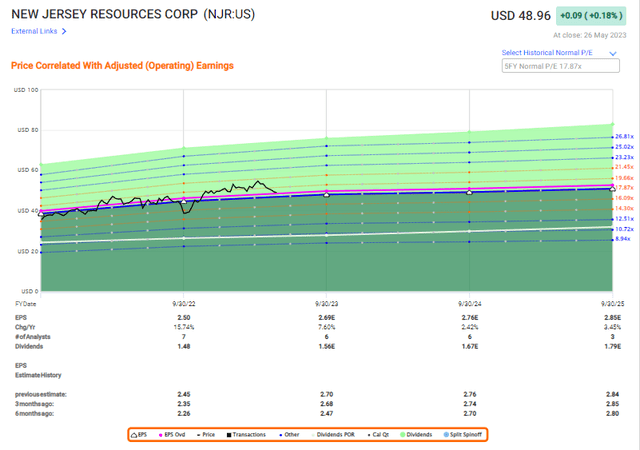Click the previous estimate value 2.84
This screenshot has height=450, width=640.
(612, 394)
